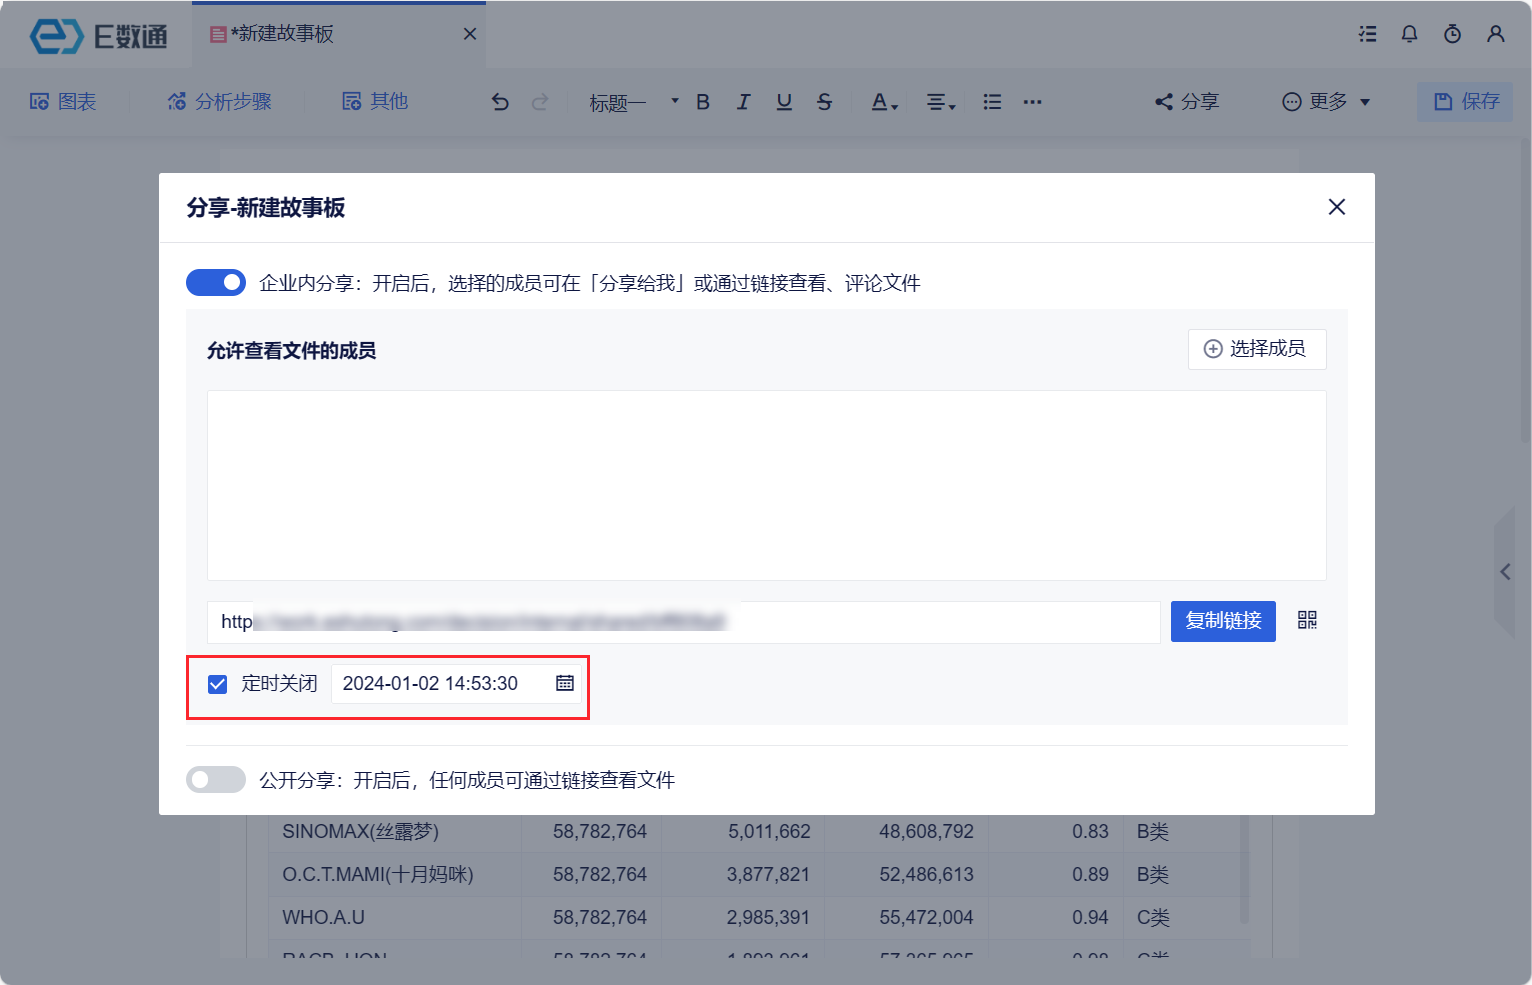Toggle the 企业内分享 switch off
Image resolution: width=1532 pixels, height=985 pixels.
click(x=216, y=283)
